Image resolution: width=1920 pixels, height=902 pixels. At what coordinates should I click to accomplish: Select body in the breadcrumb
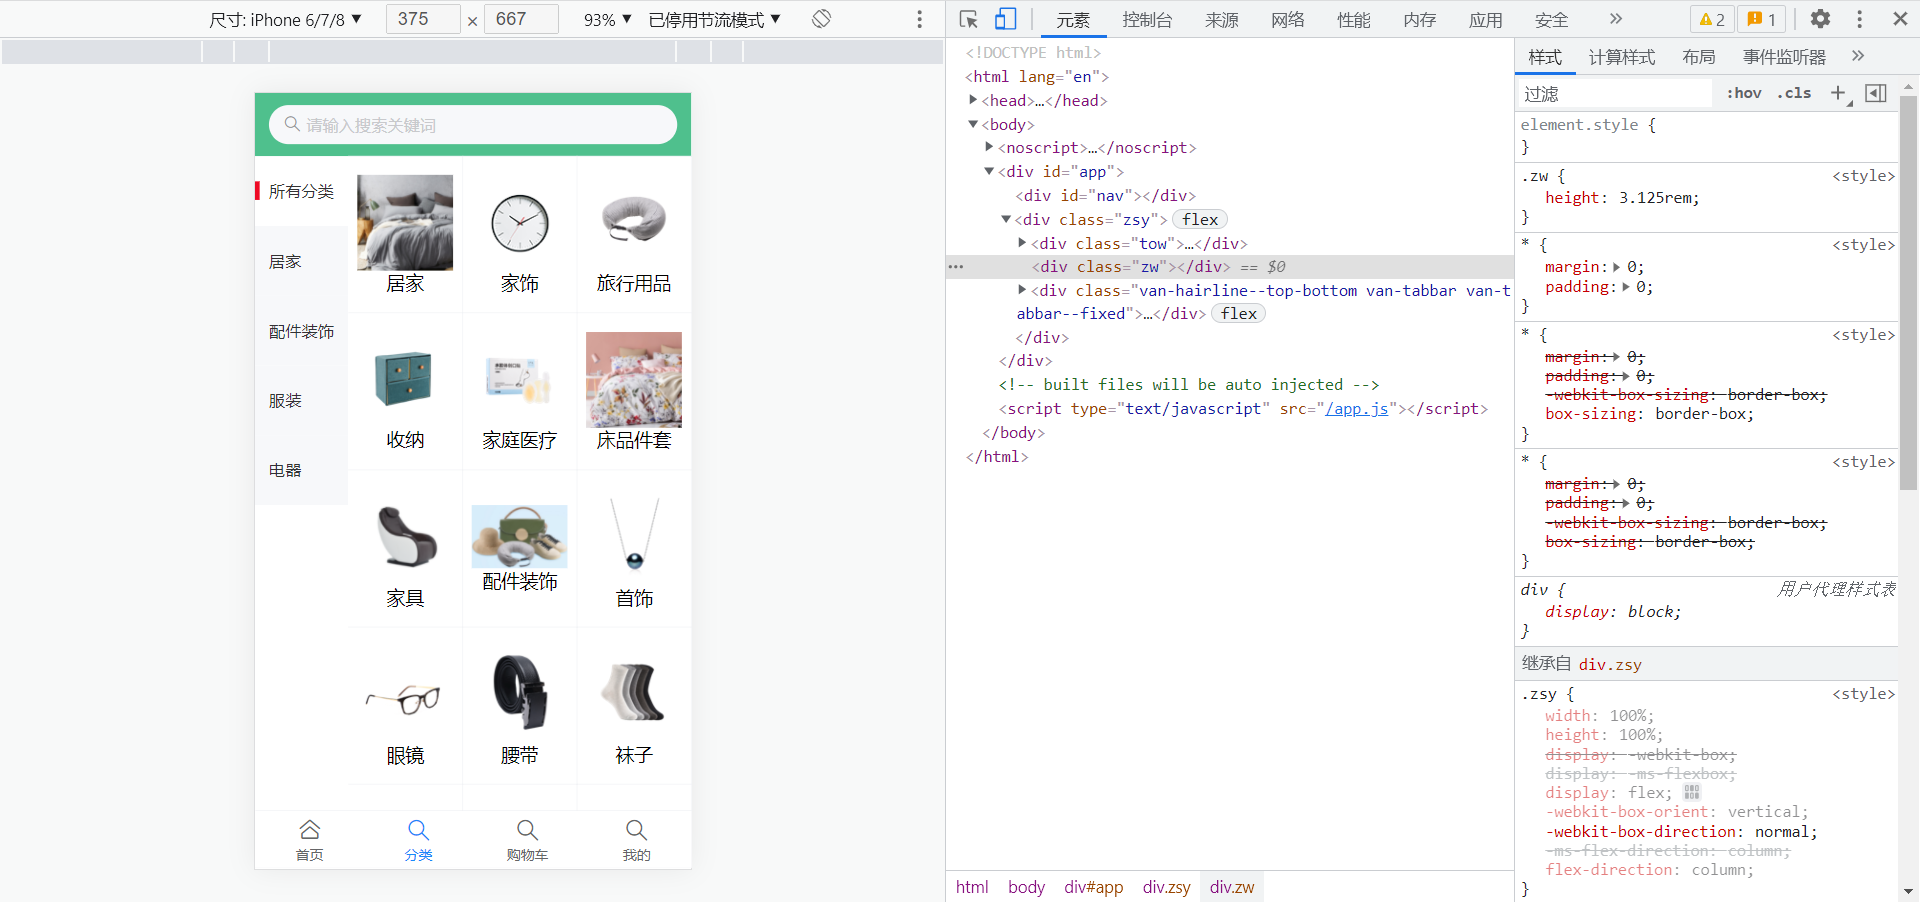1026,887
